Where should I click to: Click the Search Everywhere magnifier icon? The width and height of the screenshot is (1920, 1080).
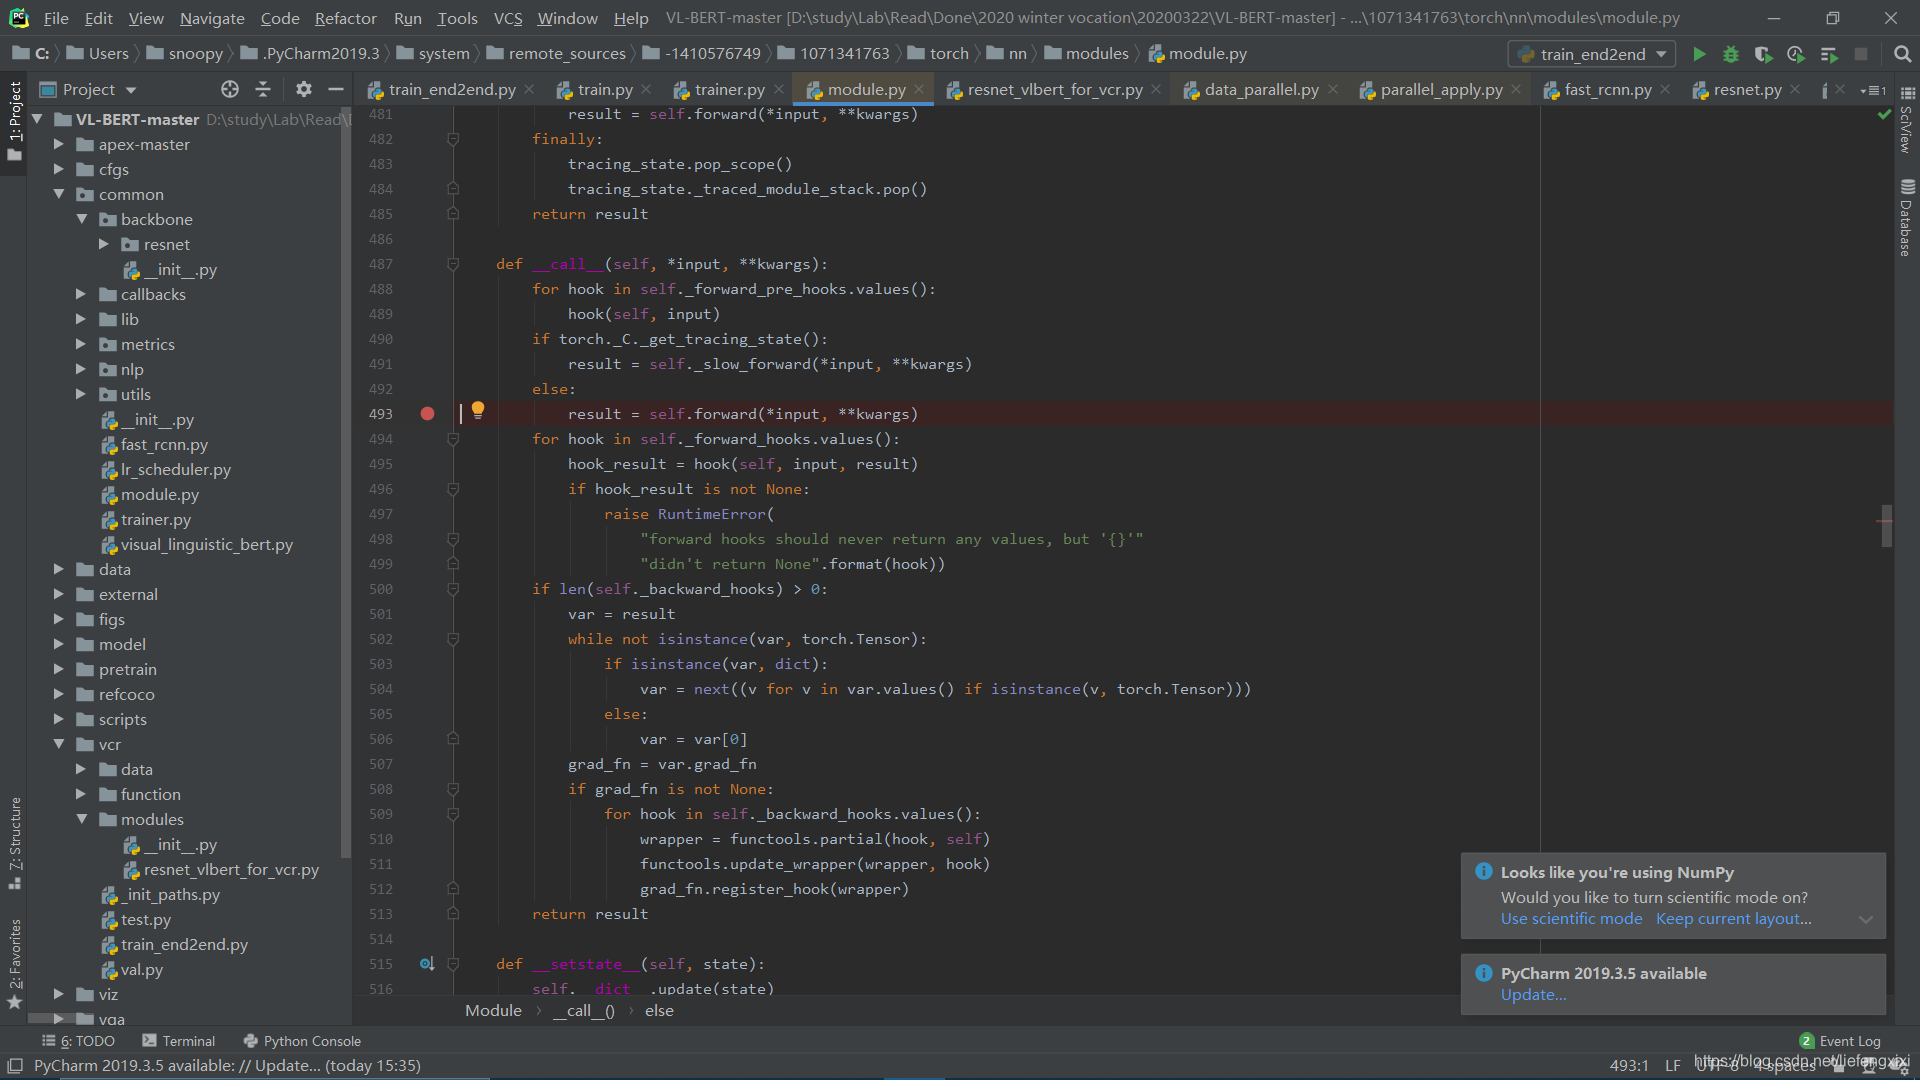tap(1902, 54)
